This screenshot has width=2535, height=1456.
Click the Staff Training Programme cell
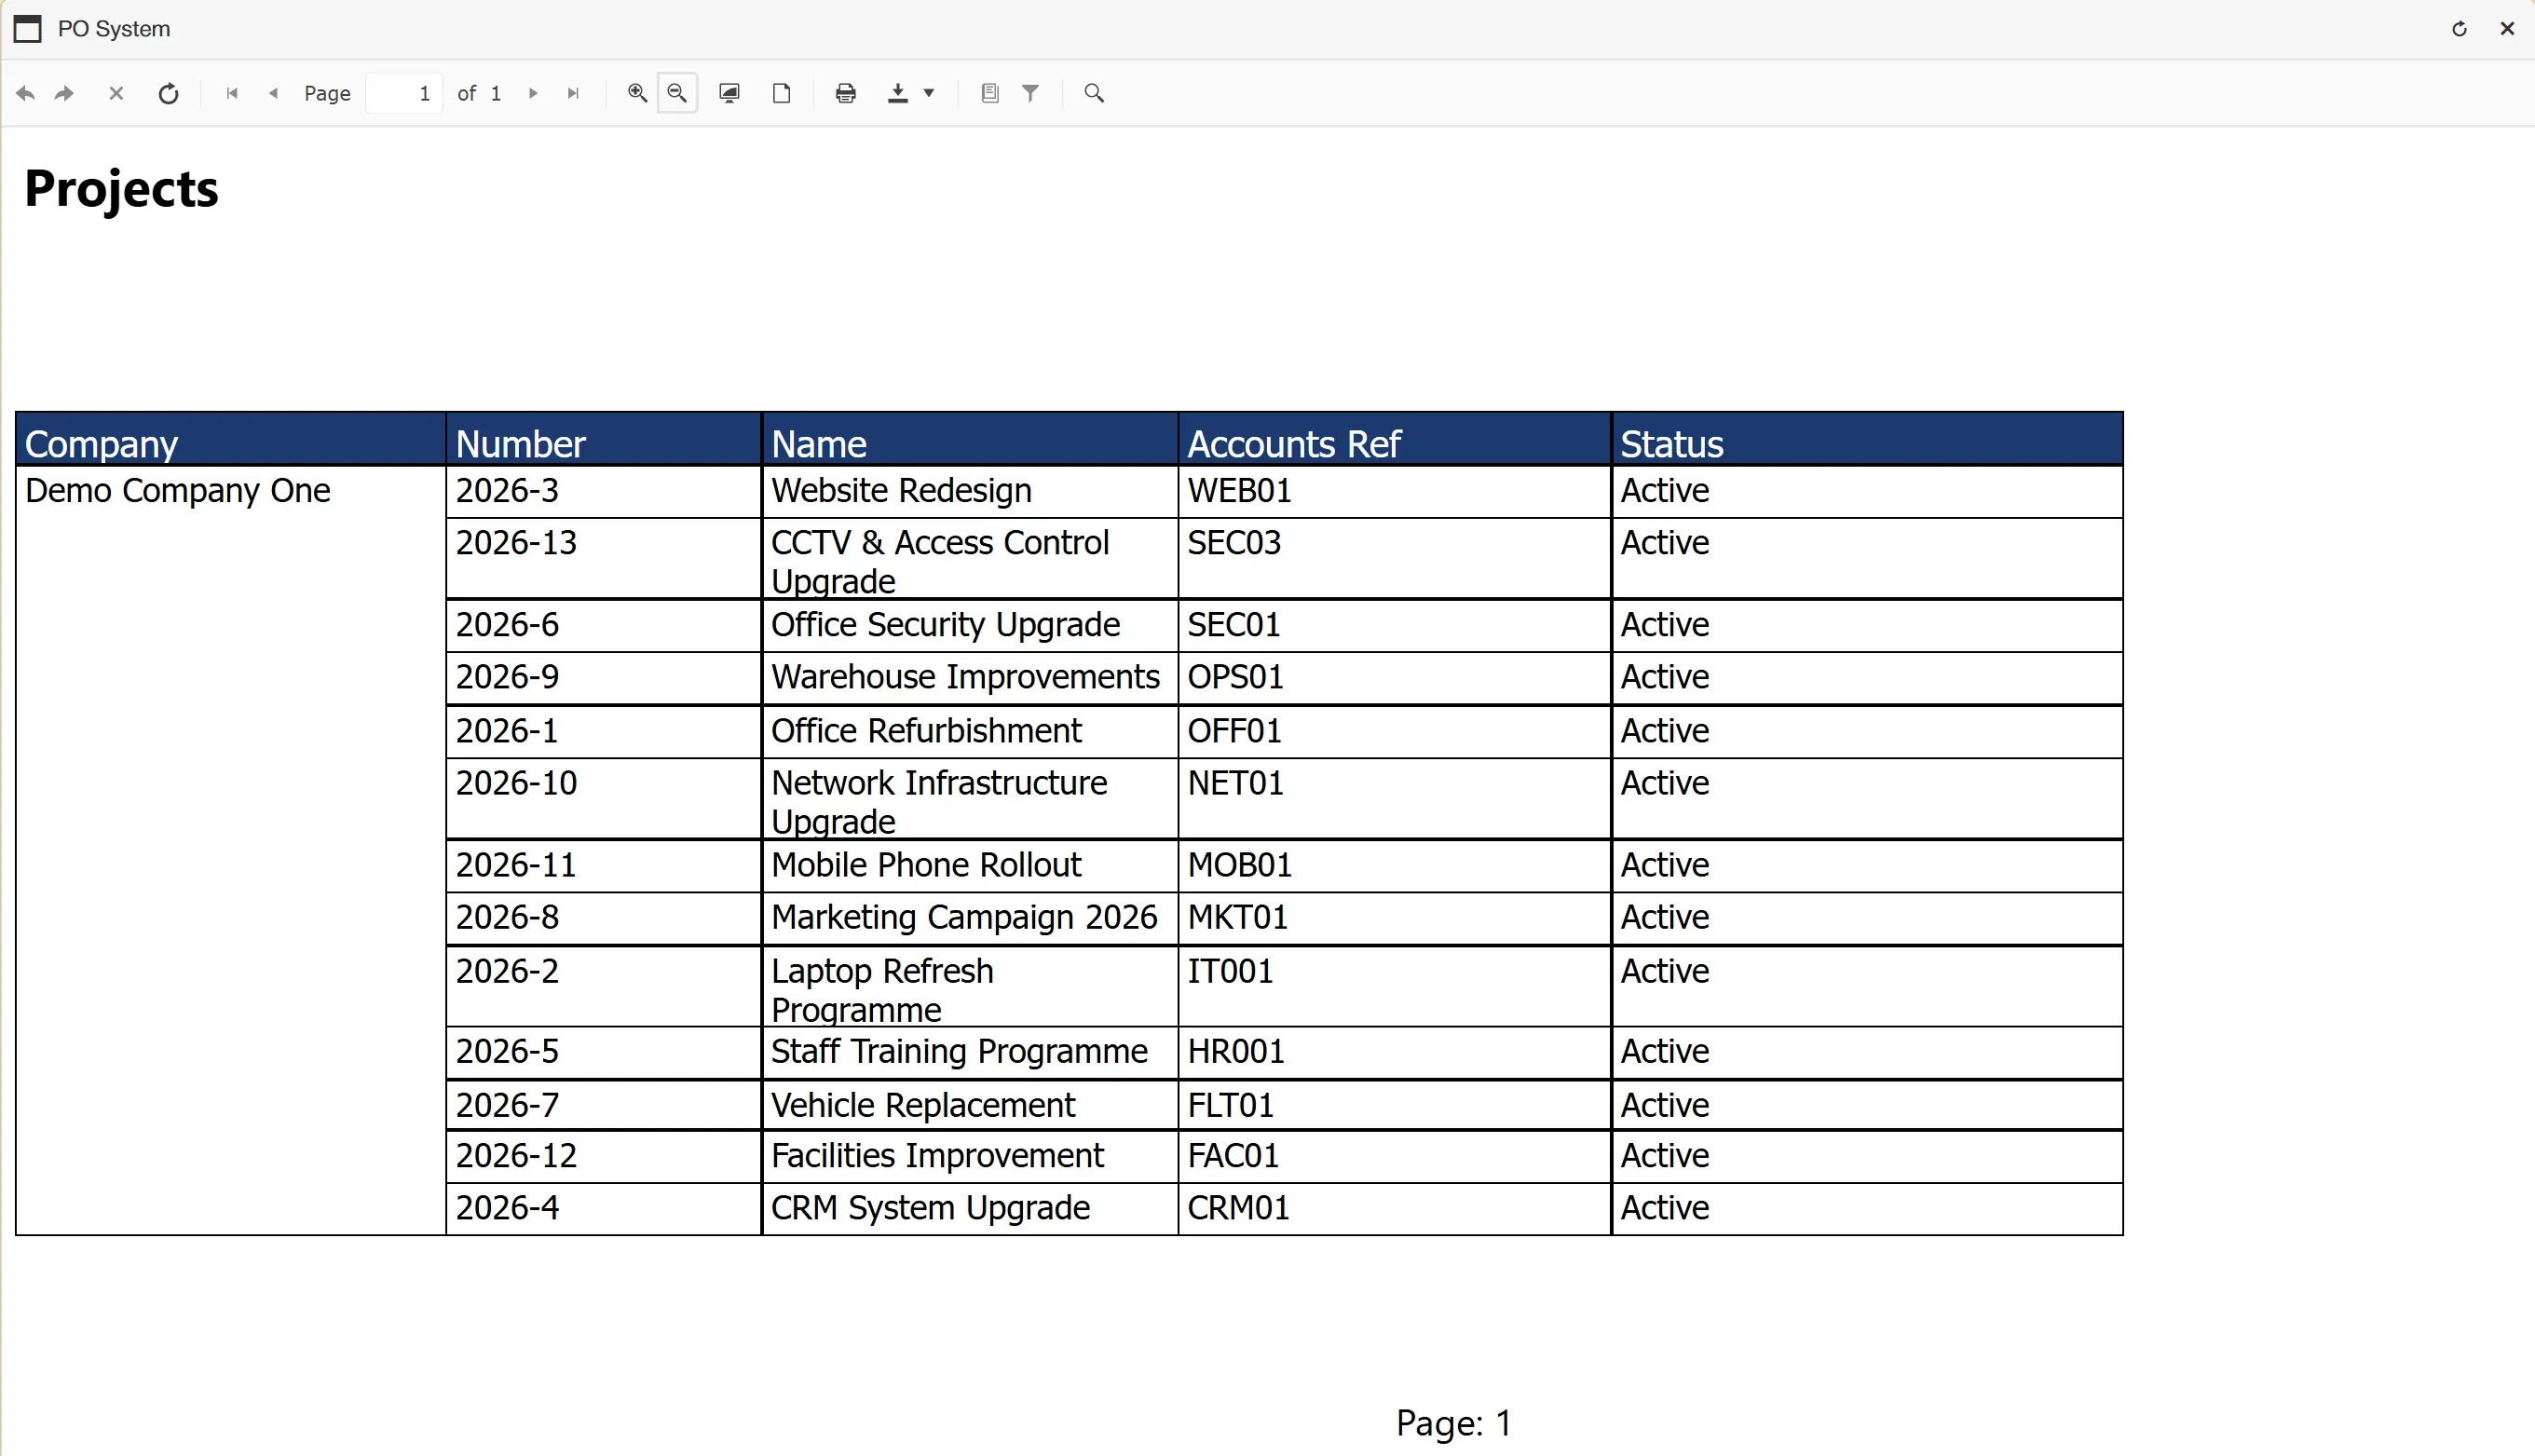pos(970,1052)
